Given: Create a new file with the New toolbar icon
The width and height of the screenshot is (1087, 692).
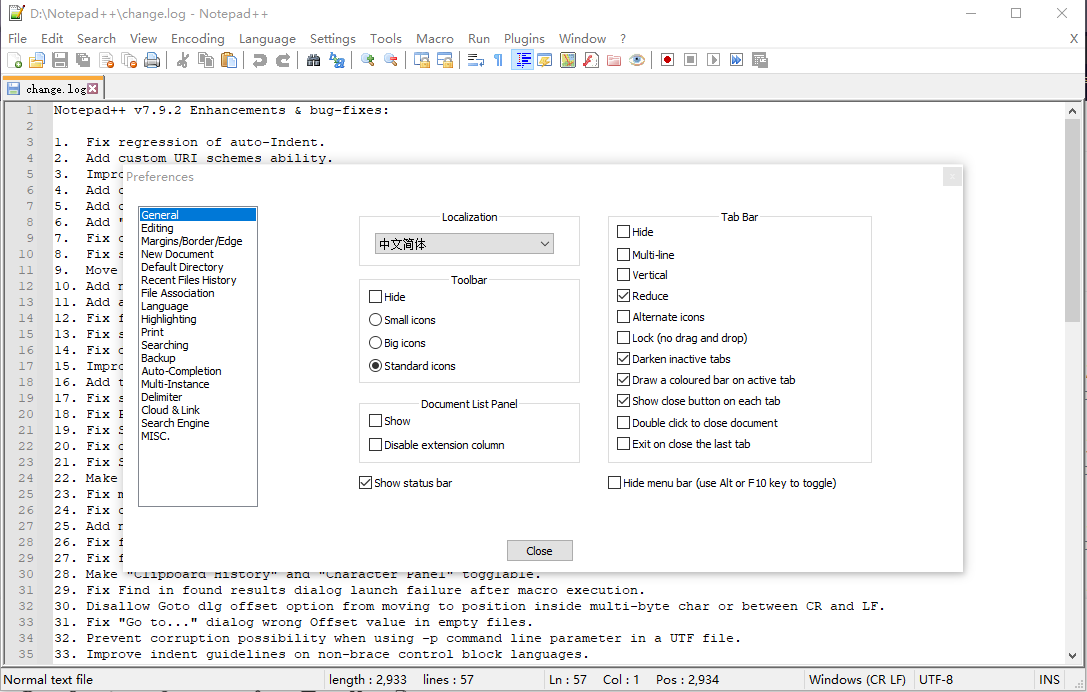Looking at the screenshot, I should [15, 60].
